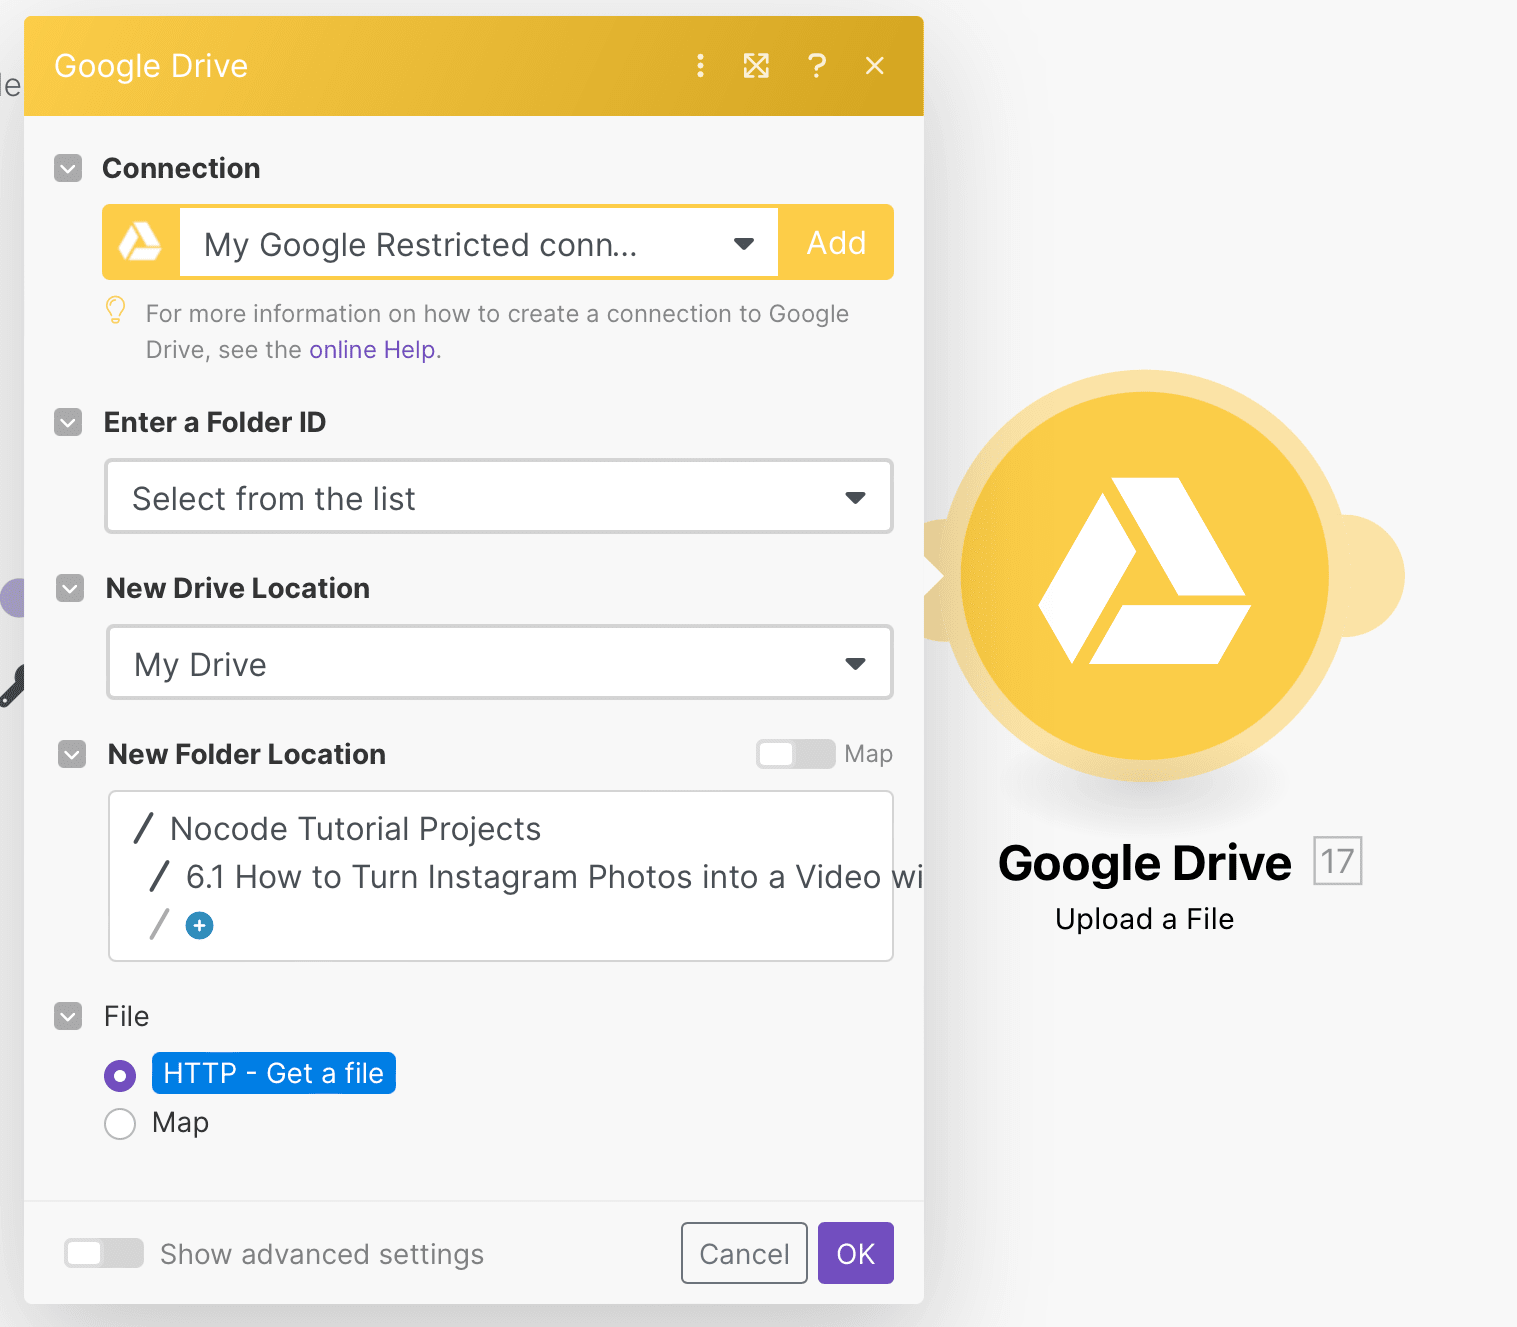
Task: Turn on Show advanced settings
Action: [103, 1253]
